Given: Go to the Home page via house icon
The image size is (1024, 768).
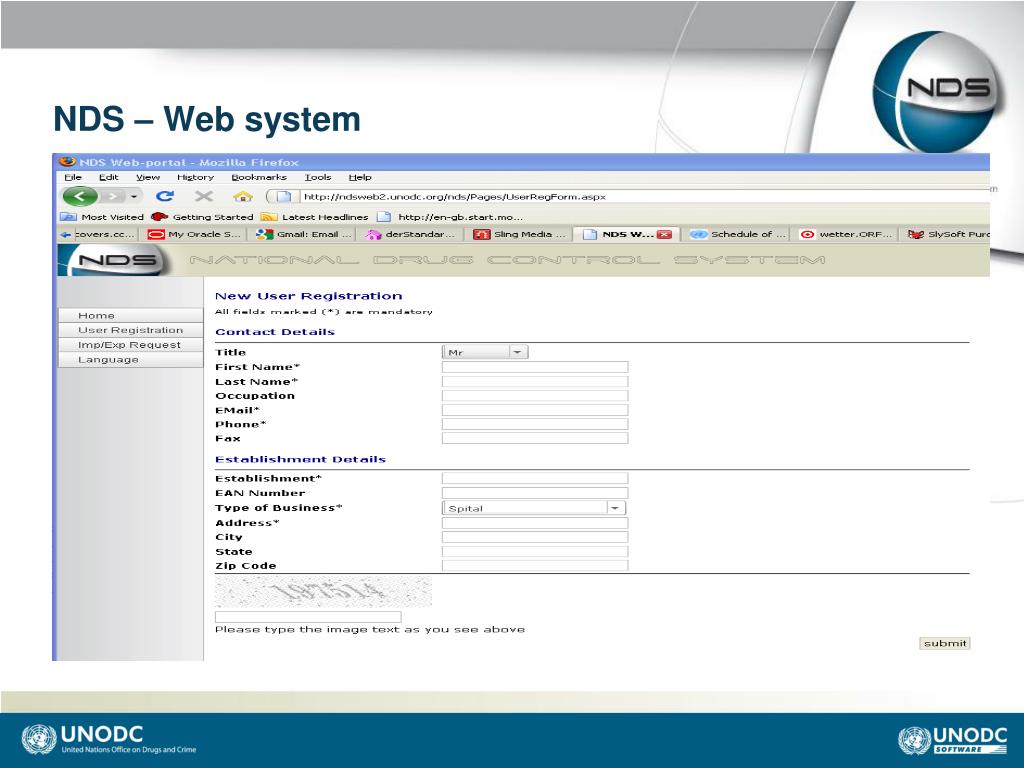Looking at the screenshot, I should pyautogui.click(x=242, y=196).
